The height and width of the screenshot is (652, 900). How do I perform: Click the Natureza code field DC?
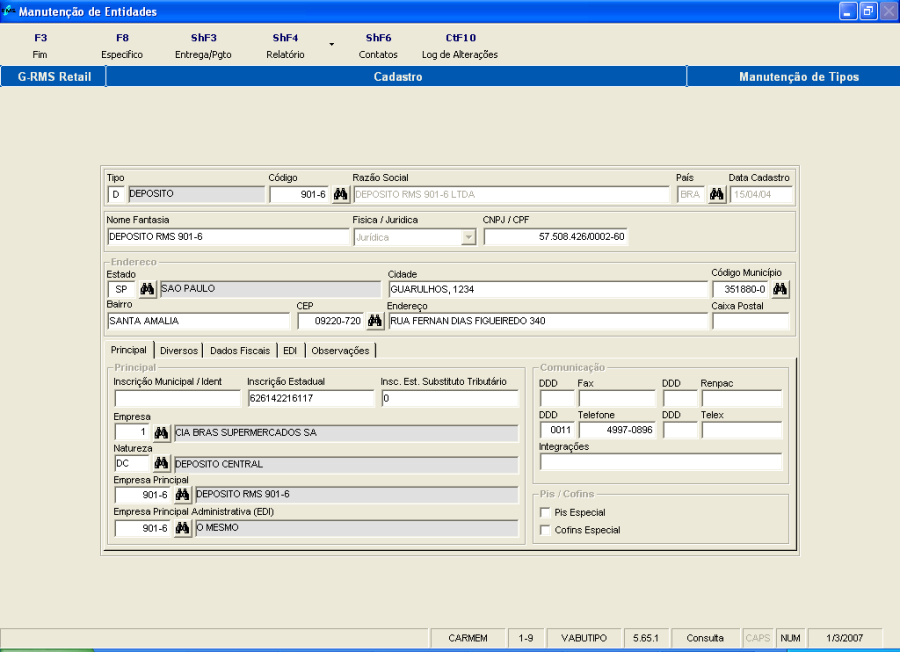pos(131,463)
